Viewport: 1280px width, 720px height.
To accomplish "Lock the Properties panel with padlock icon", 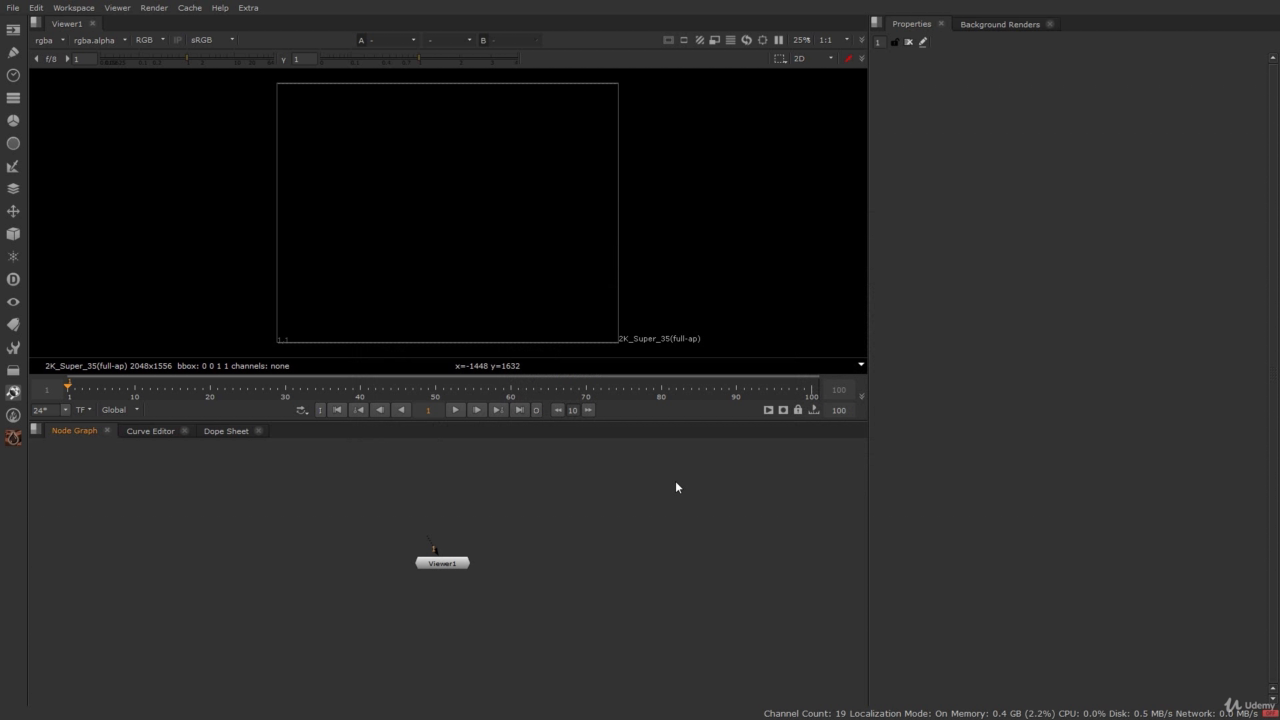I will (895, 42).
